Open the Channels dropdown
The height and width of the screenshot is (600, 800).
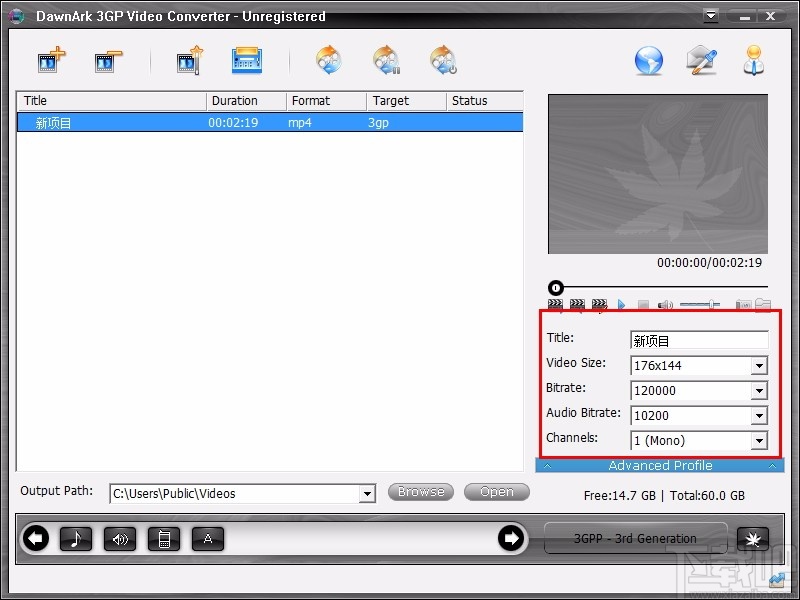[x=758, y=440]
